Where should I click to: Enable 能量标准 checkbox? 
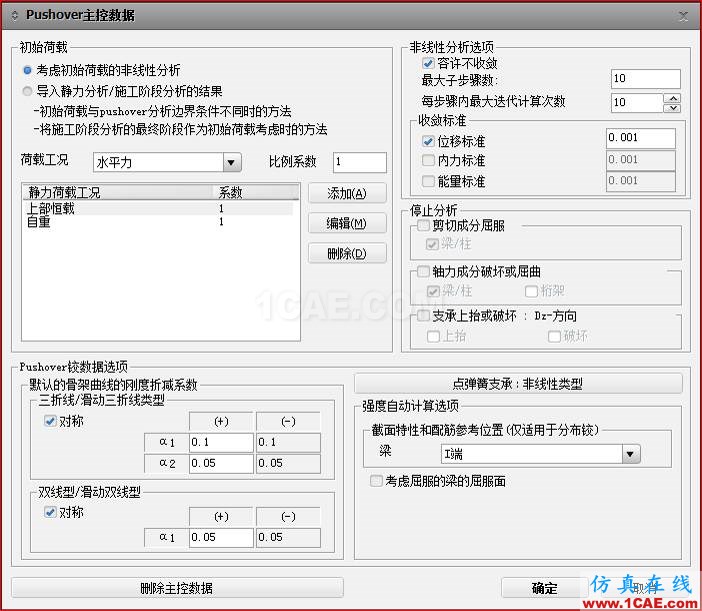click(428, 181)
